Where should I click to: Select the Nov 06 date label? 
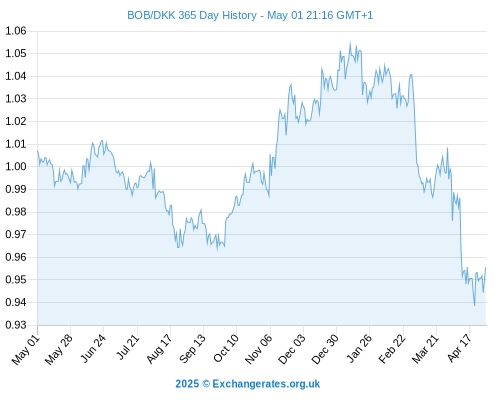click(x=258, y=349)
